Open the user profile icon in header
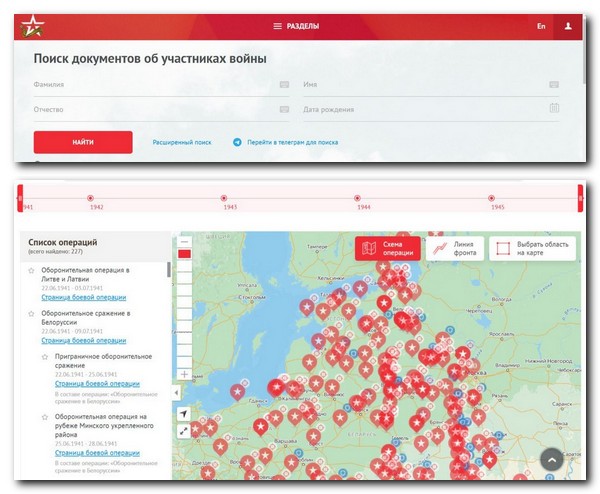 point(567,26)
